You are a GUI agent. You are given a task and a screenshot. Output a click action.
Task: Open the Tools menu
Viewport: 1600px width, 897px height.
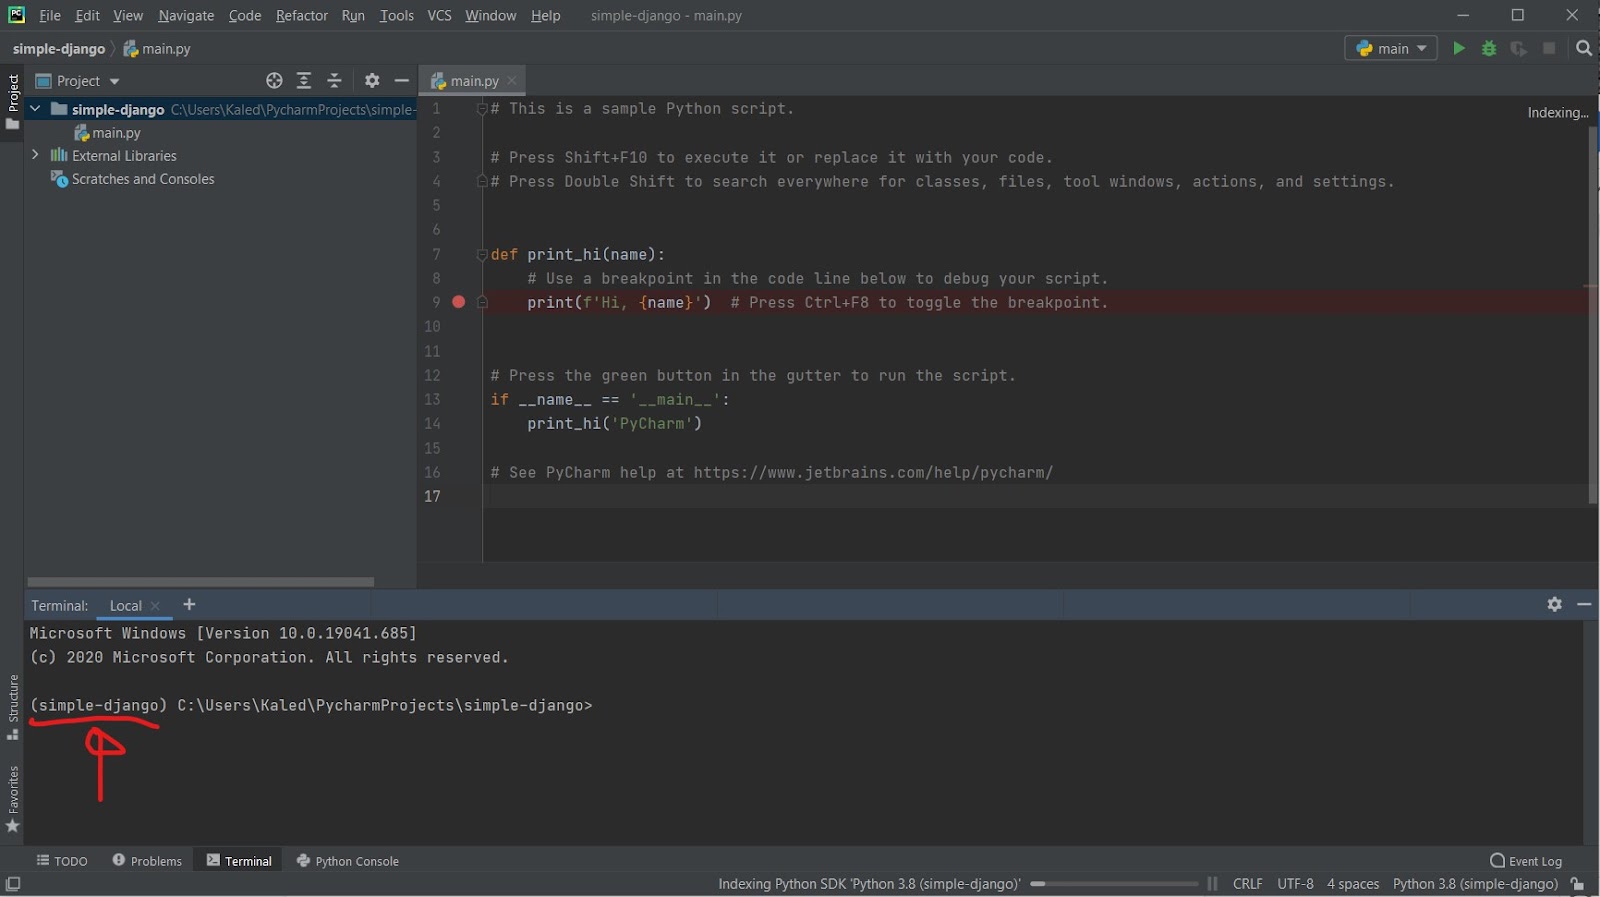point(397,16)
